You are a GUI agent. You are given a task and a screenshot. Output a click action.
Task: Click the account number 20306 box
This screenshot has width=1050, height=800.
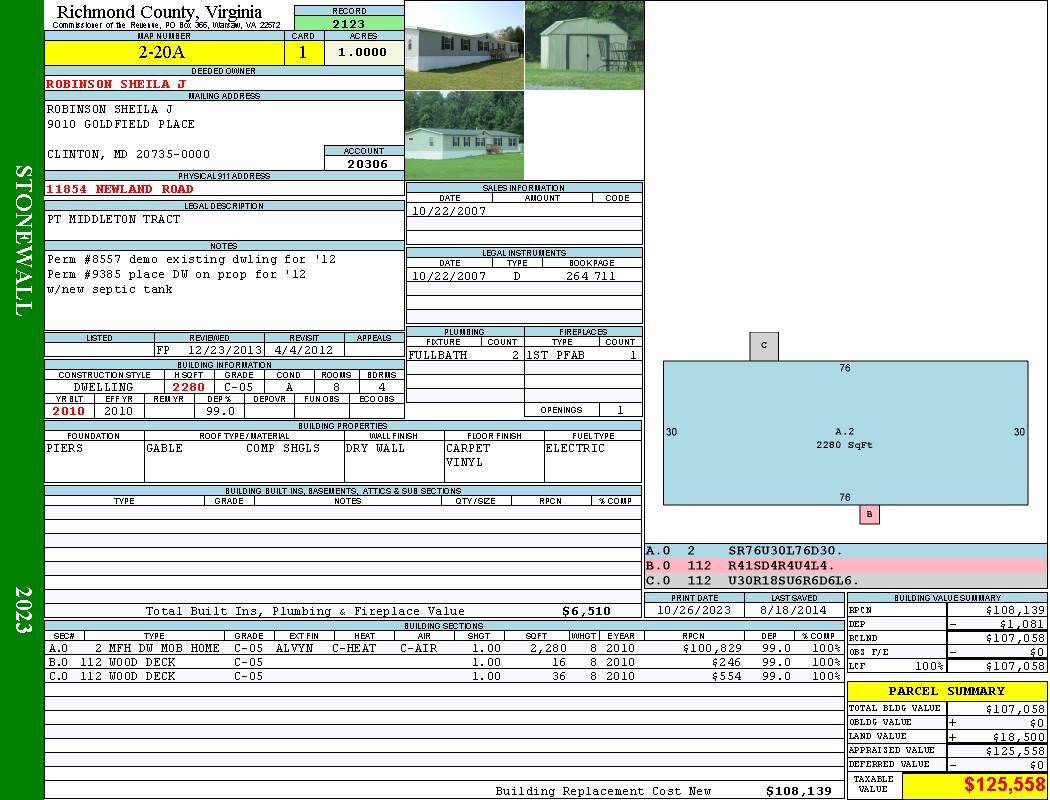click(x=364, y=164)
